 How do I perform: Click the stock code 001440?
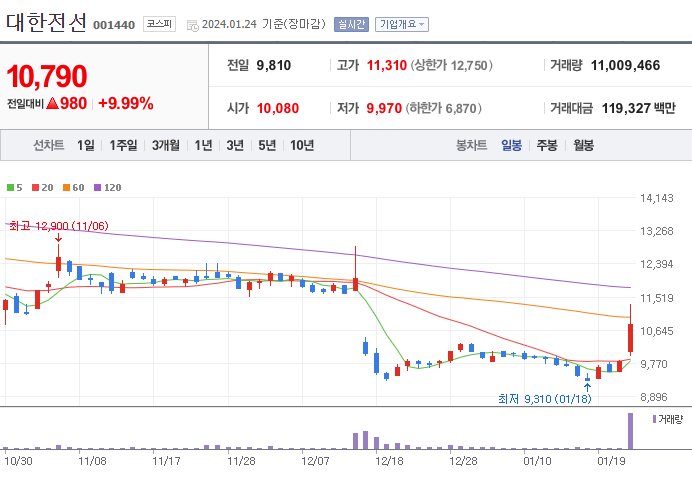click(x=114, y=25)
